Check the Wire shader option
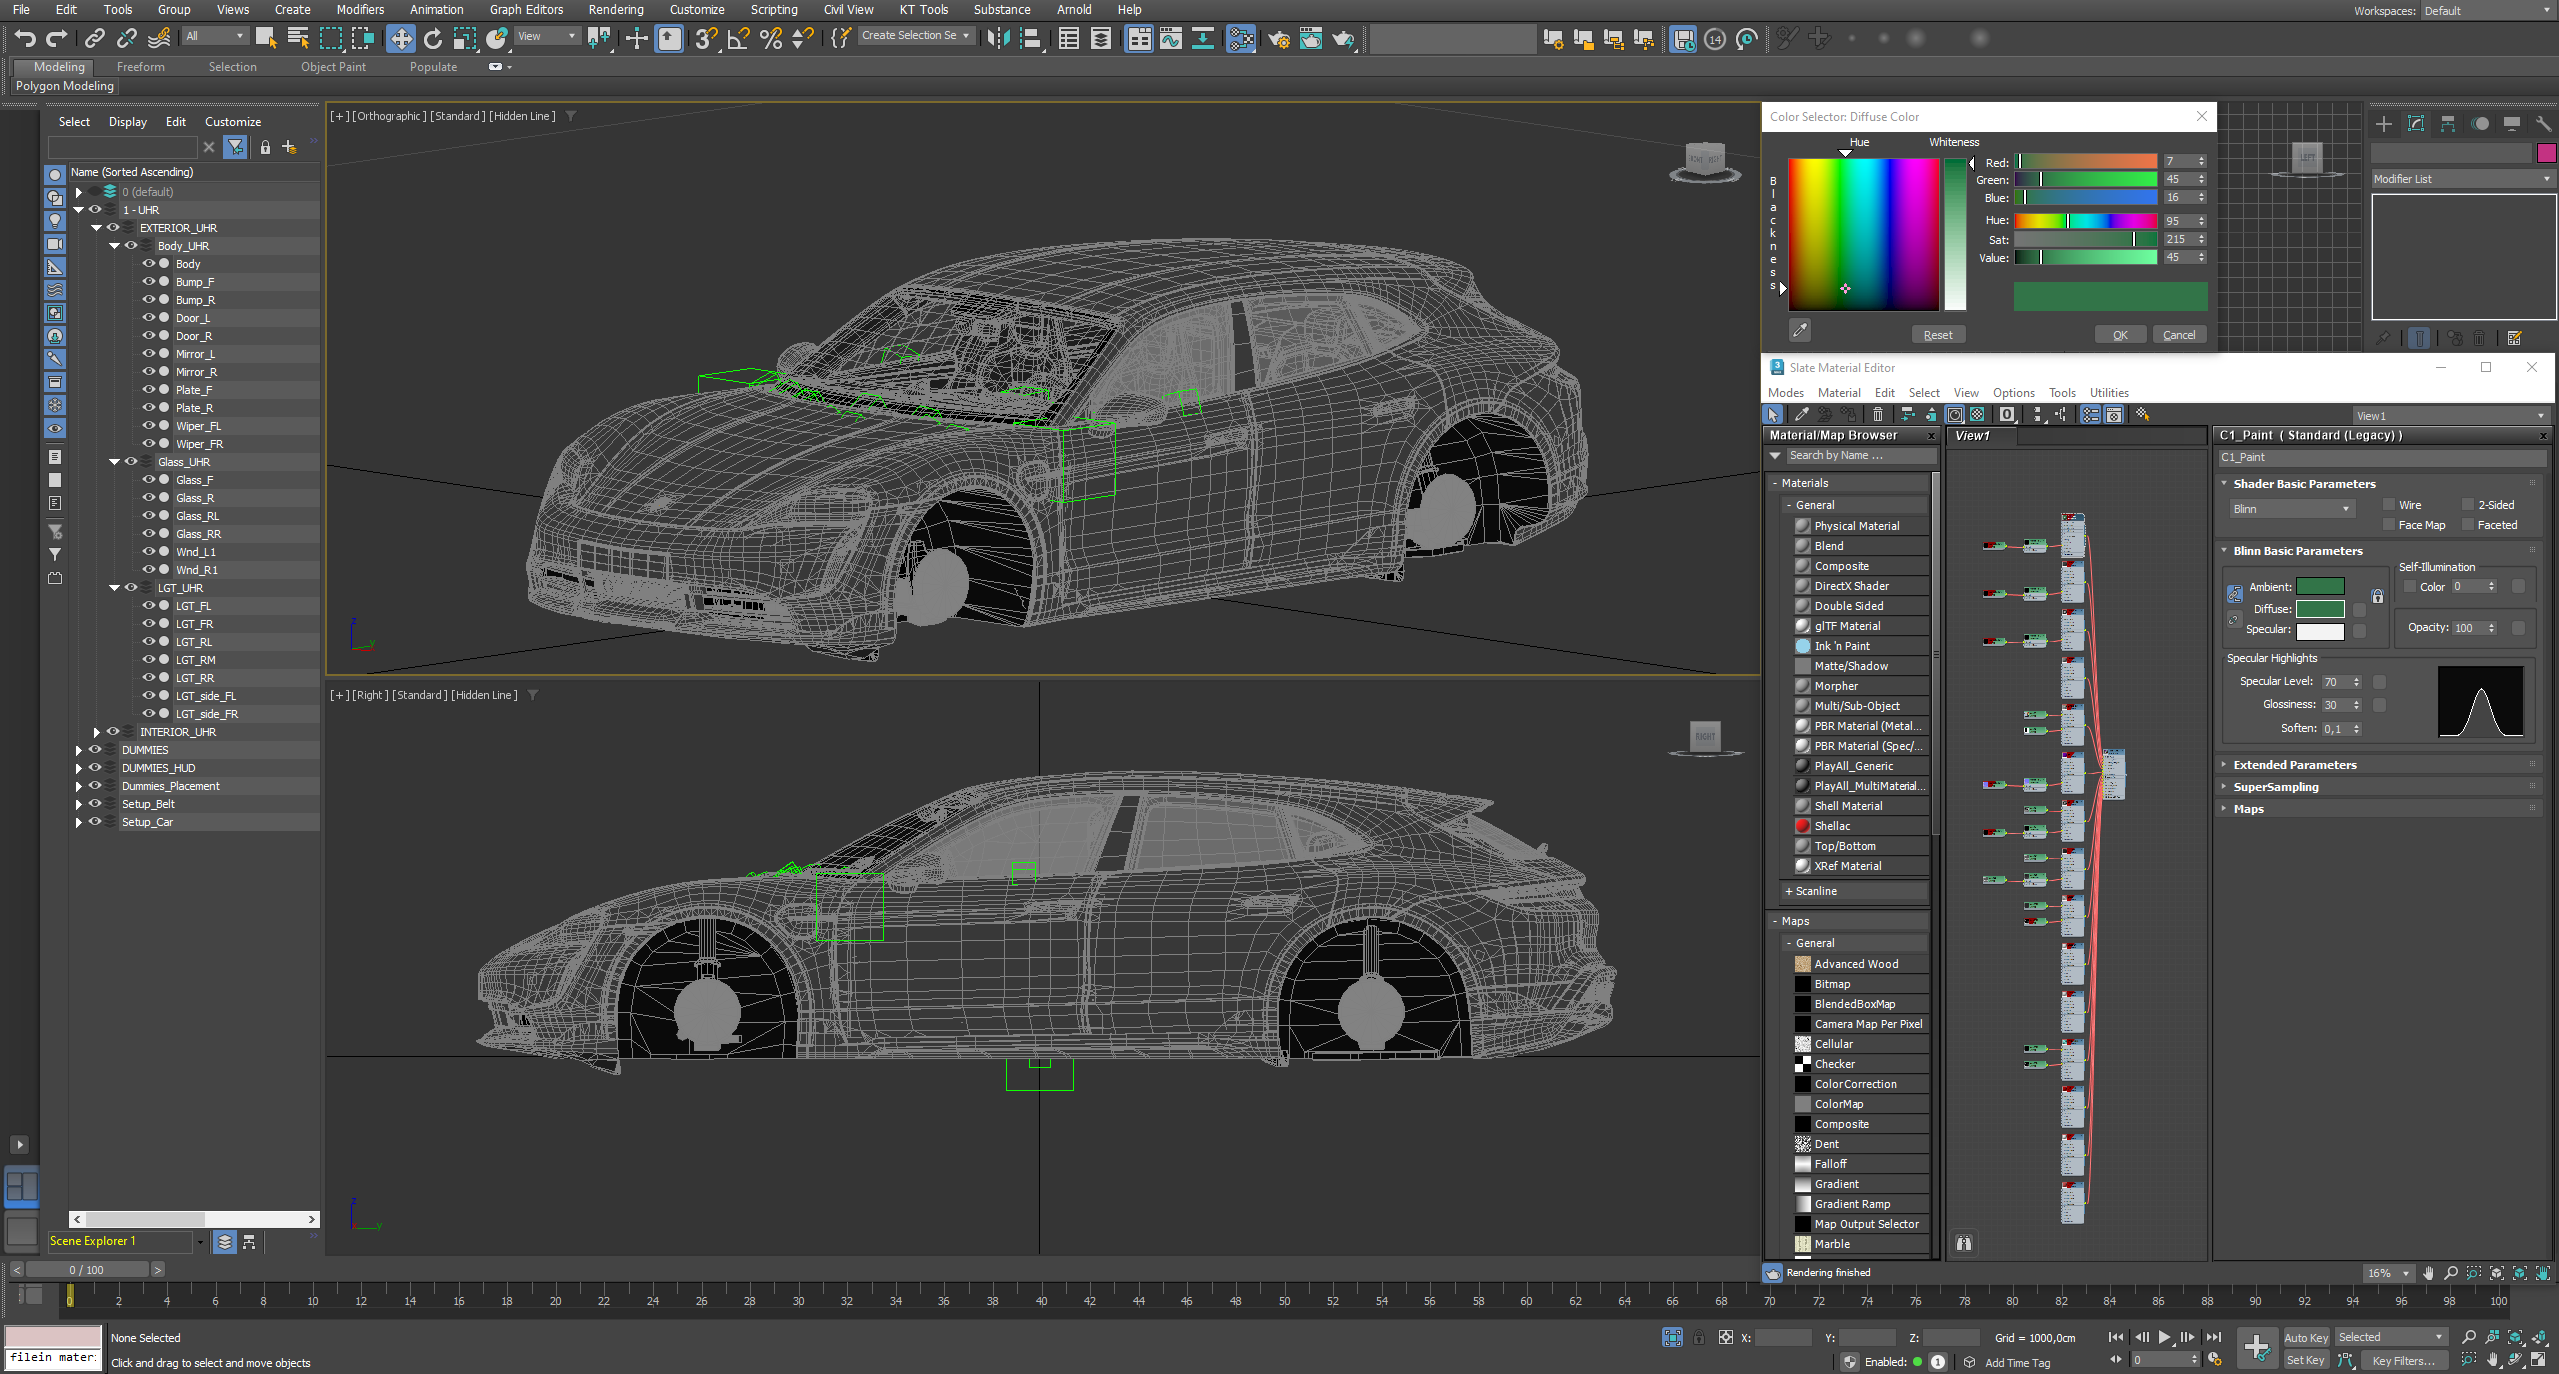 coord(2389,505)
